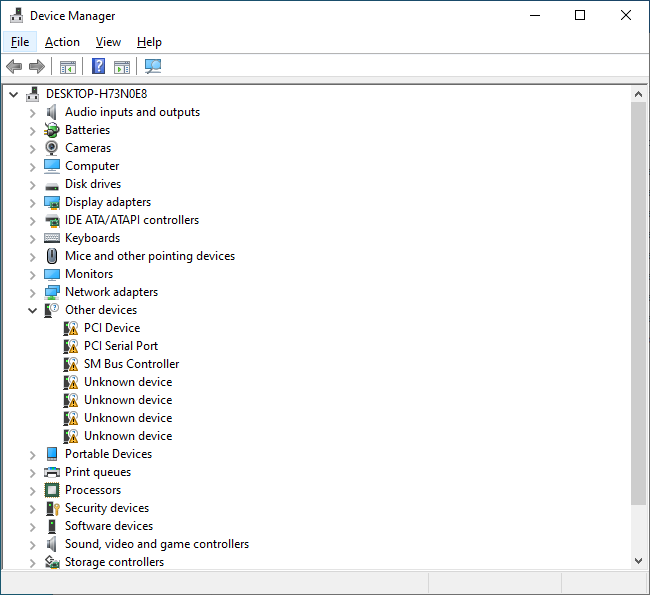The height and width of the screenshot is (595, 650).
Task: Expand the Network adapters category
Action: pyautogui.click(x=33, y=293)
